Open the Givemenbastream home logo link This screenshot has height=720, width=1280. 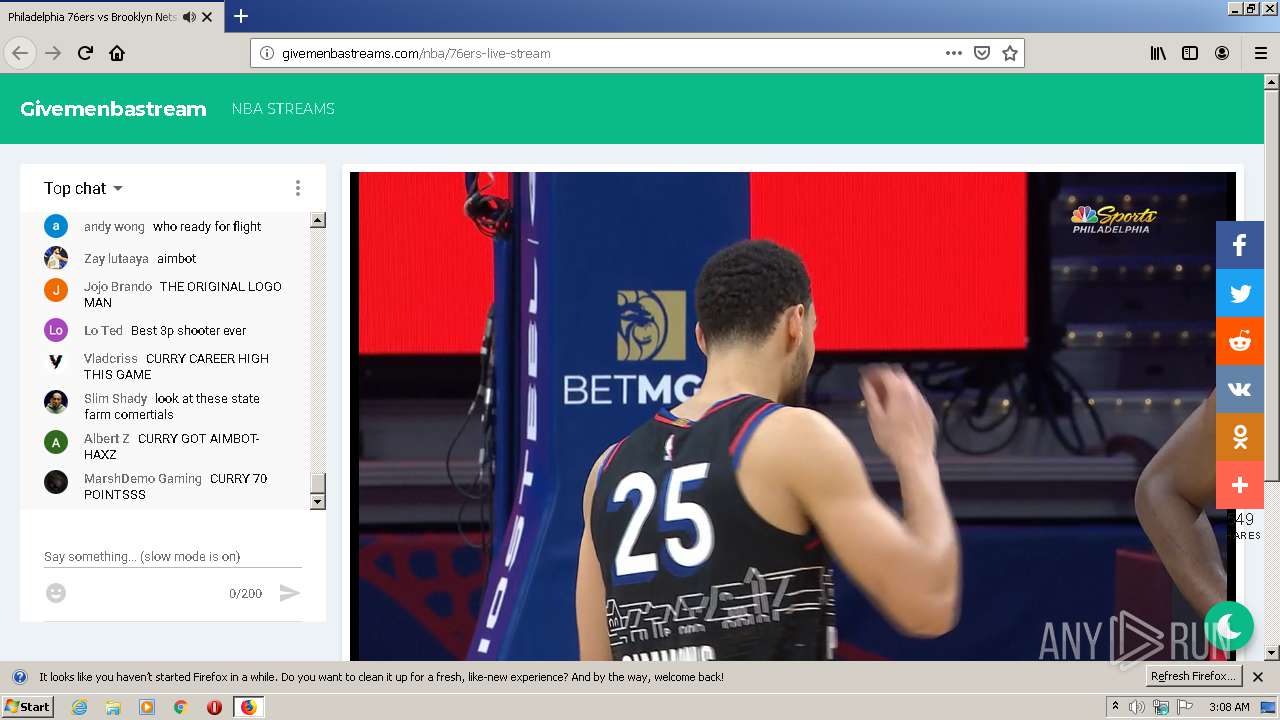click(x=113, y=109)
